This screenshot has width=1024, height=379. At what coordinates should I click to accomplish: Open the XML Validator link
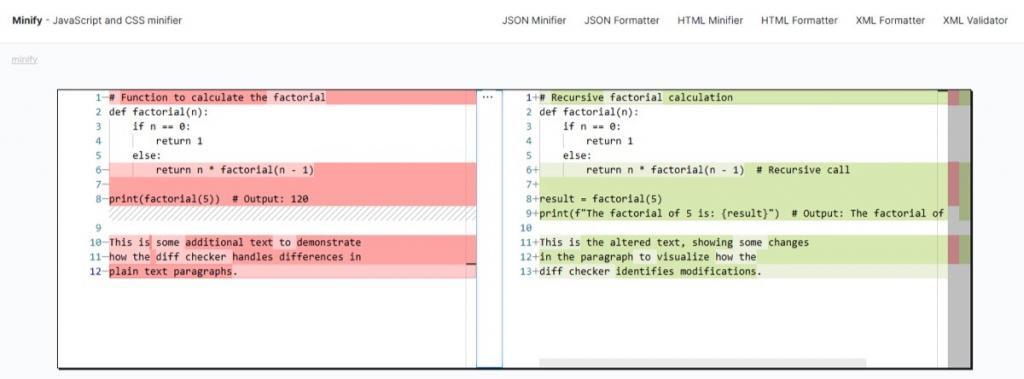pos(975,20)
